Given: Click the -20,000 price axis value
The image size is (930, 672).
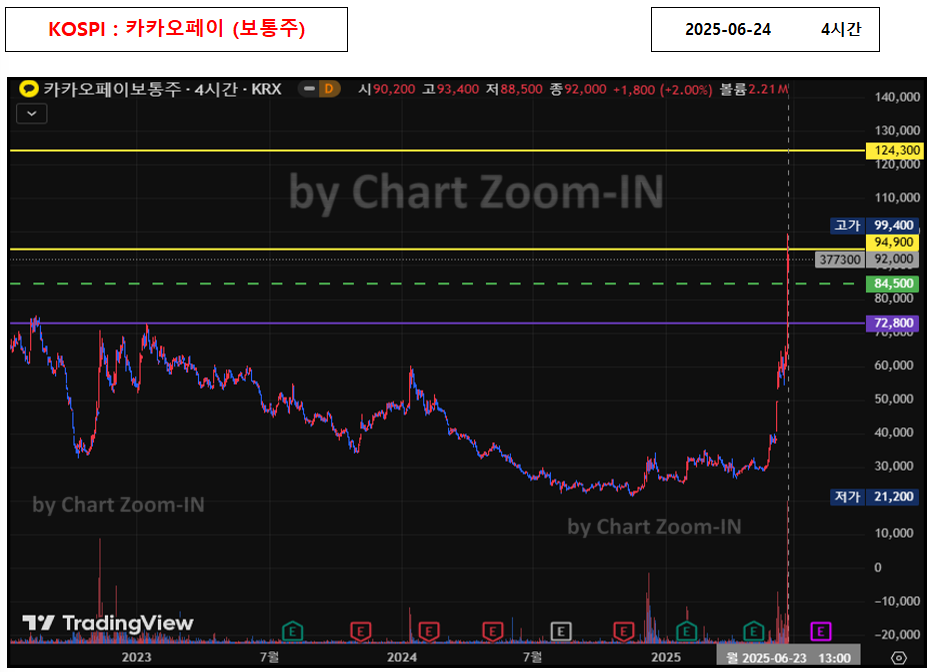Looking at the screenshot, I should click(x=897, y=634).
